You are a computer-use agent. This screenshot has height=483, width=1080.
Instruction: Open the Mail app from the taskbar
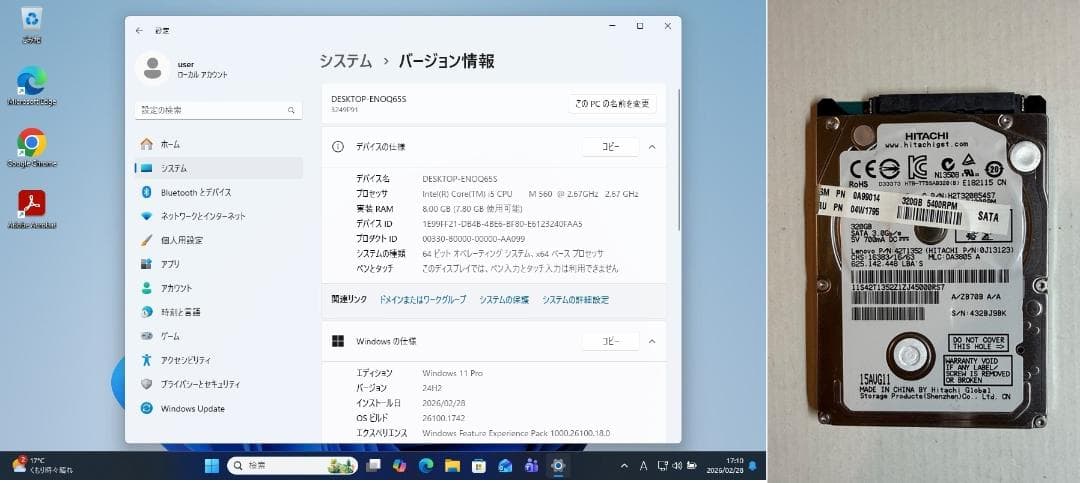pos(505,466)
